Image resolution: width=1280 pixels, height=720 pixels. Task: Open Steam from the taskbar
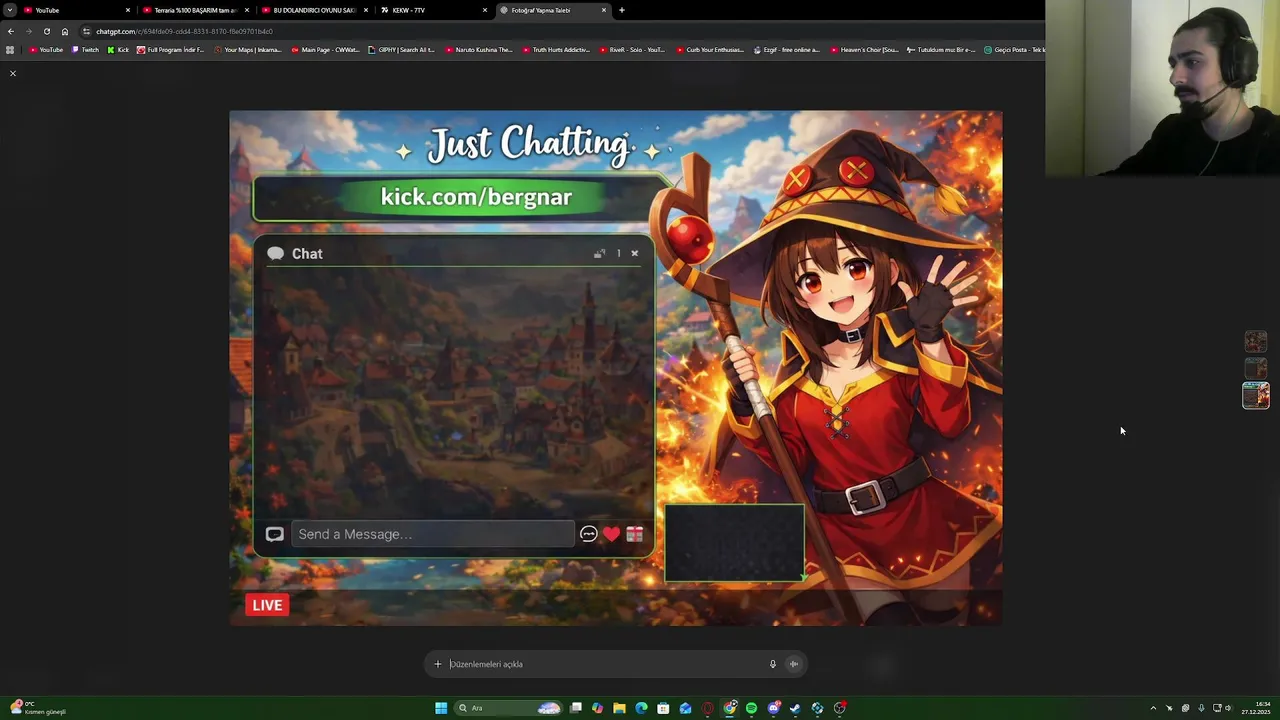pyautogui.click(x=795, y=708)
